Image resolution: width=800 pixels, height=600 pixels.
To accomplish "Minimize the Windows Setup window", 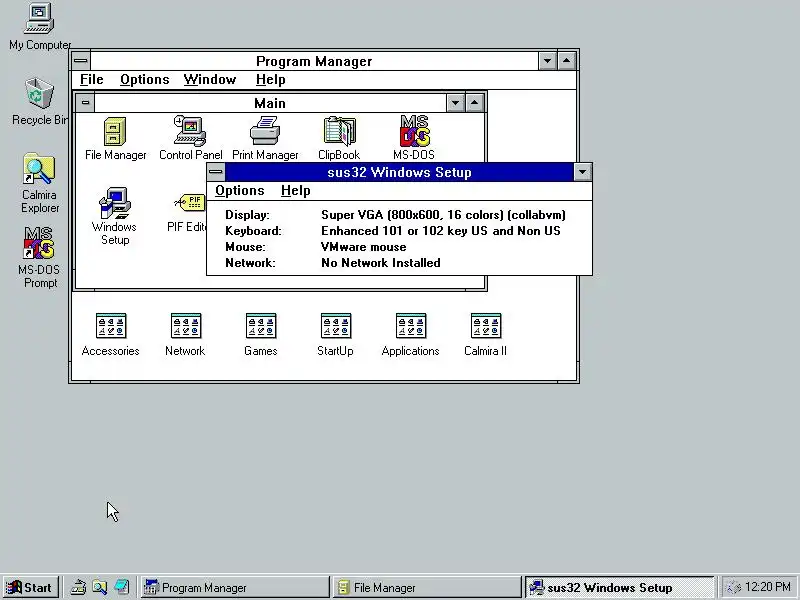I will tap(583, 172).
